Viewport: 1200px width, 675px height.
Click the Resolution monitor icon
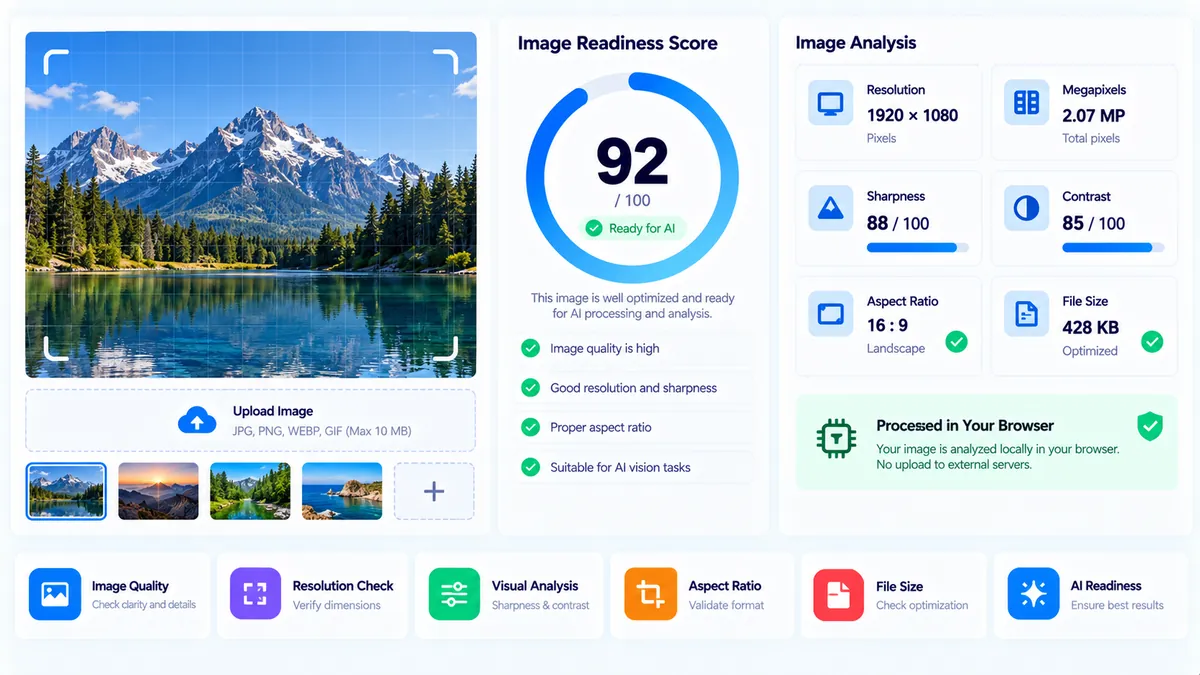830,103
